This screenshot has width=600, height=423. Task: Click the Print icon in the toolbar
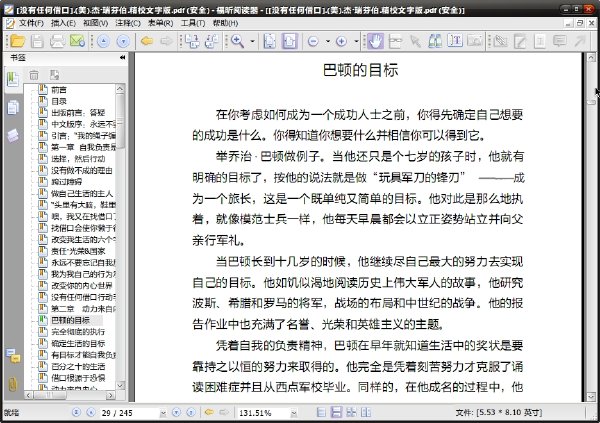tap(57, 41)
